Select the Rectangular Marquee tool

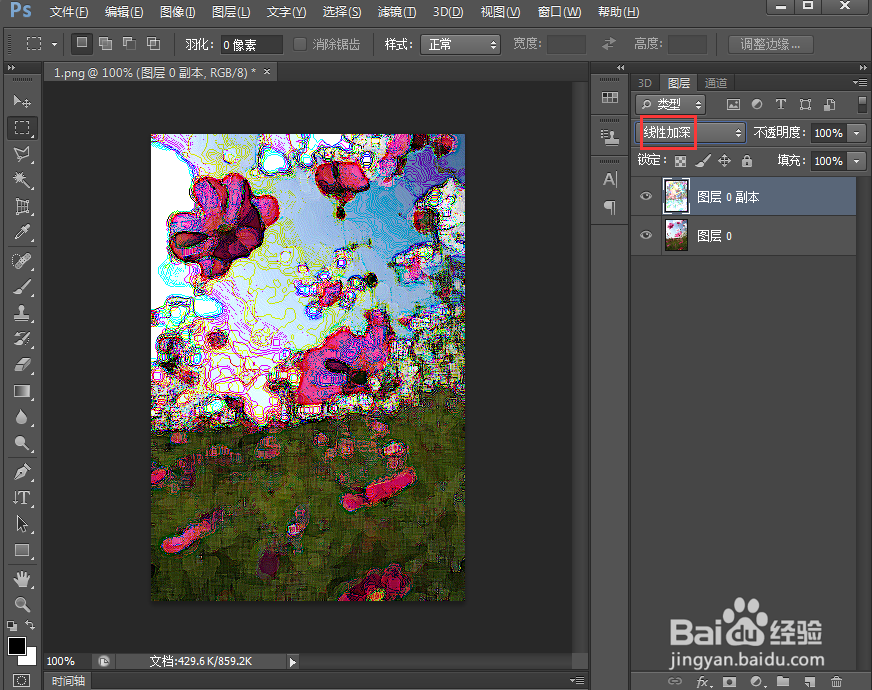pos(22,127)
